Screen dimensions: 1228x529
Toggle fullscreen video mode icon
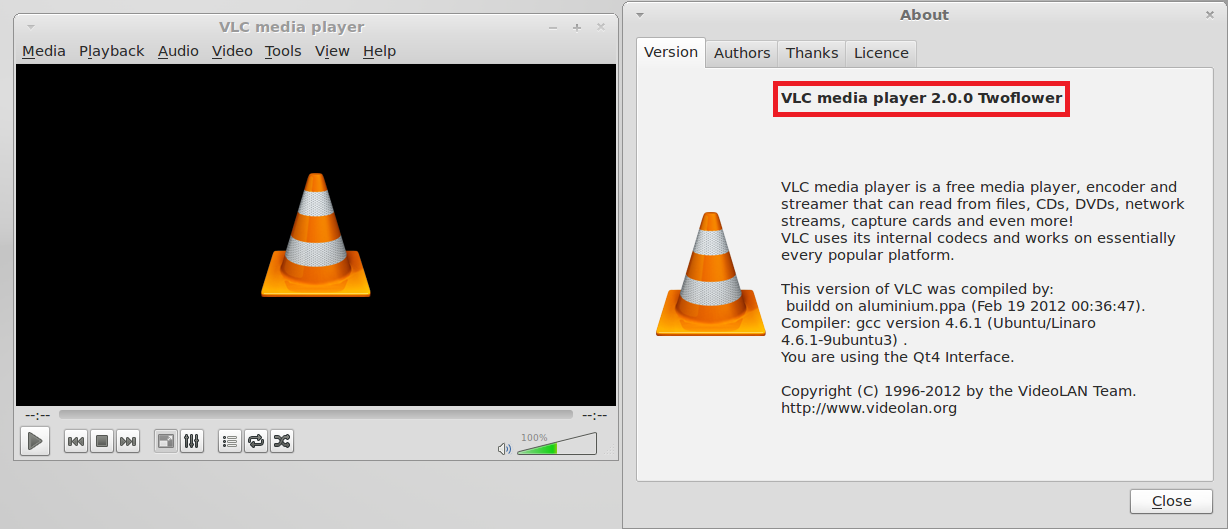pos(166,441)
